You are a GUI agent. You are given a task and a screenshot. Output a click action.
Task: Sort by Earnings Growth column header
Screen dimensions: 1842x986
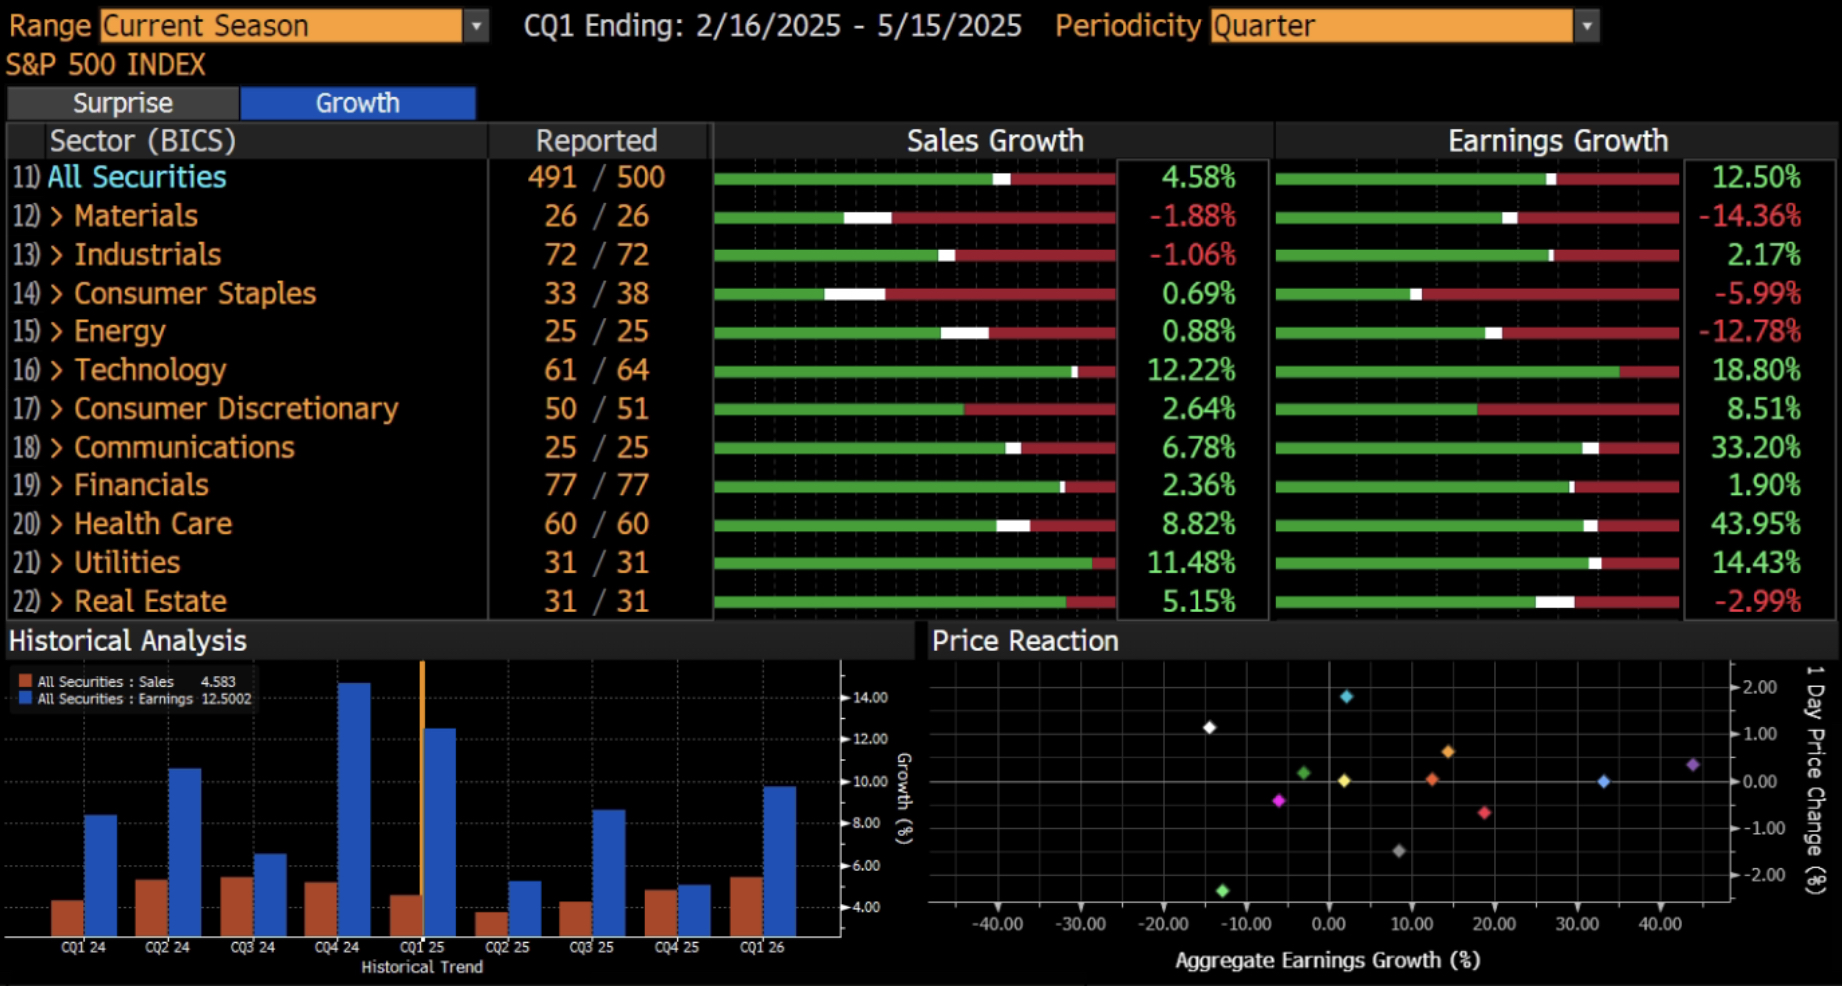[1557, 141]
